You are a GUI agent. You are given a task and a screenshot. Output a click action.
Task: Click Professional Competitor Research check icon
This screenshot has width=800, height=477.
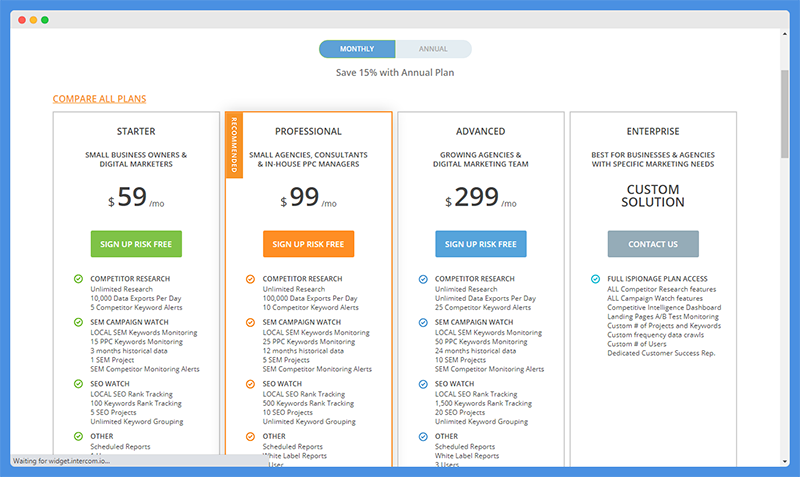tap(250, 279)
